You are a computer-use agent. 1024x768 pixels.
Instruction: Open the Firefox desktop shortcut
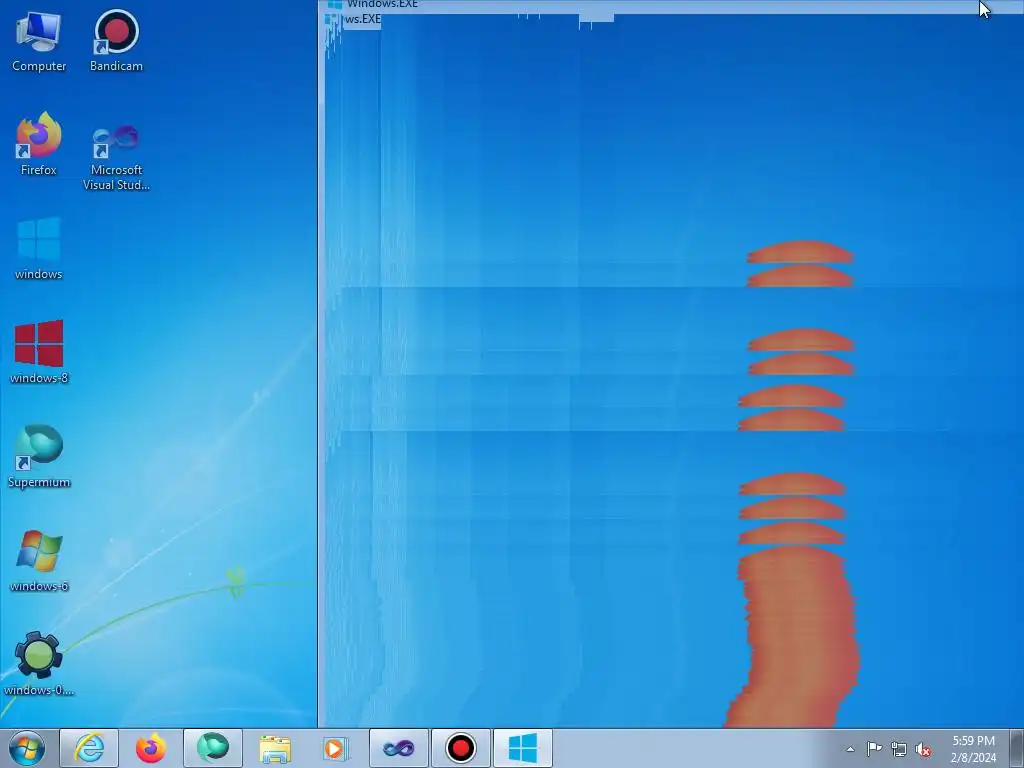[39, 145]
